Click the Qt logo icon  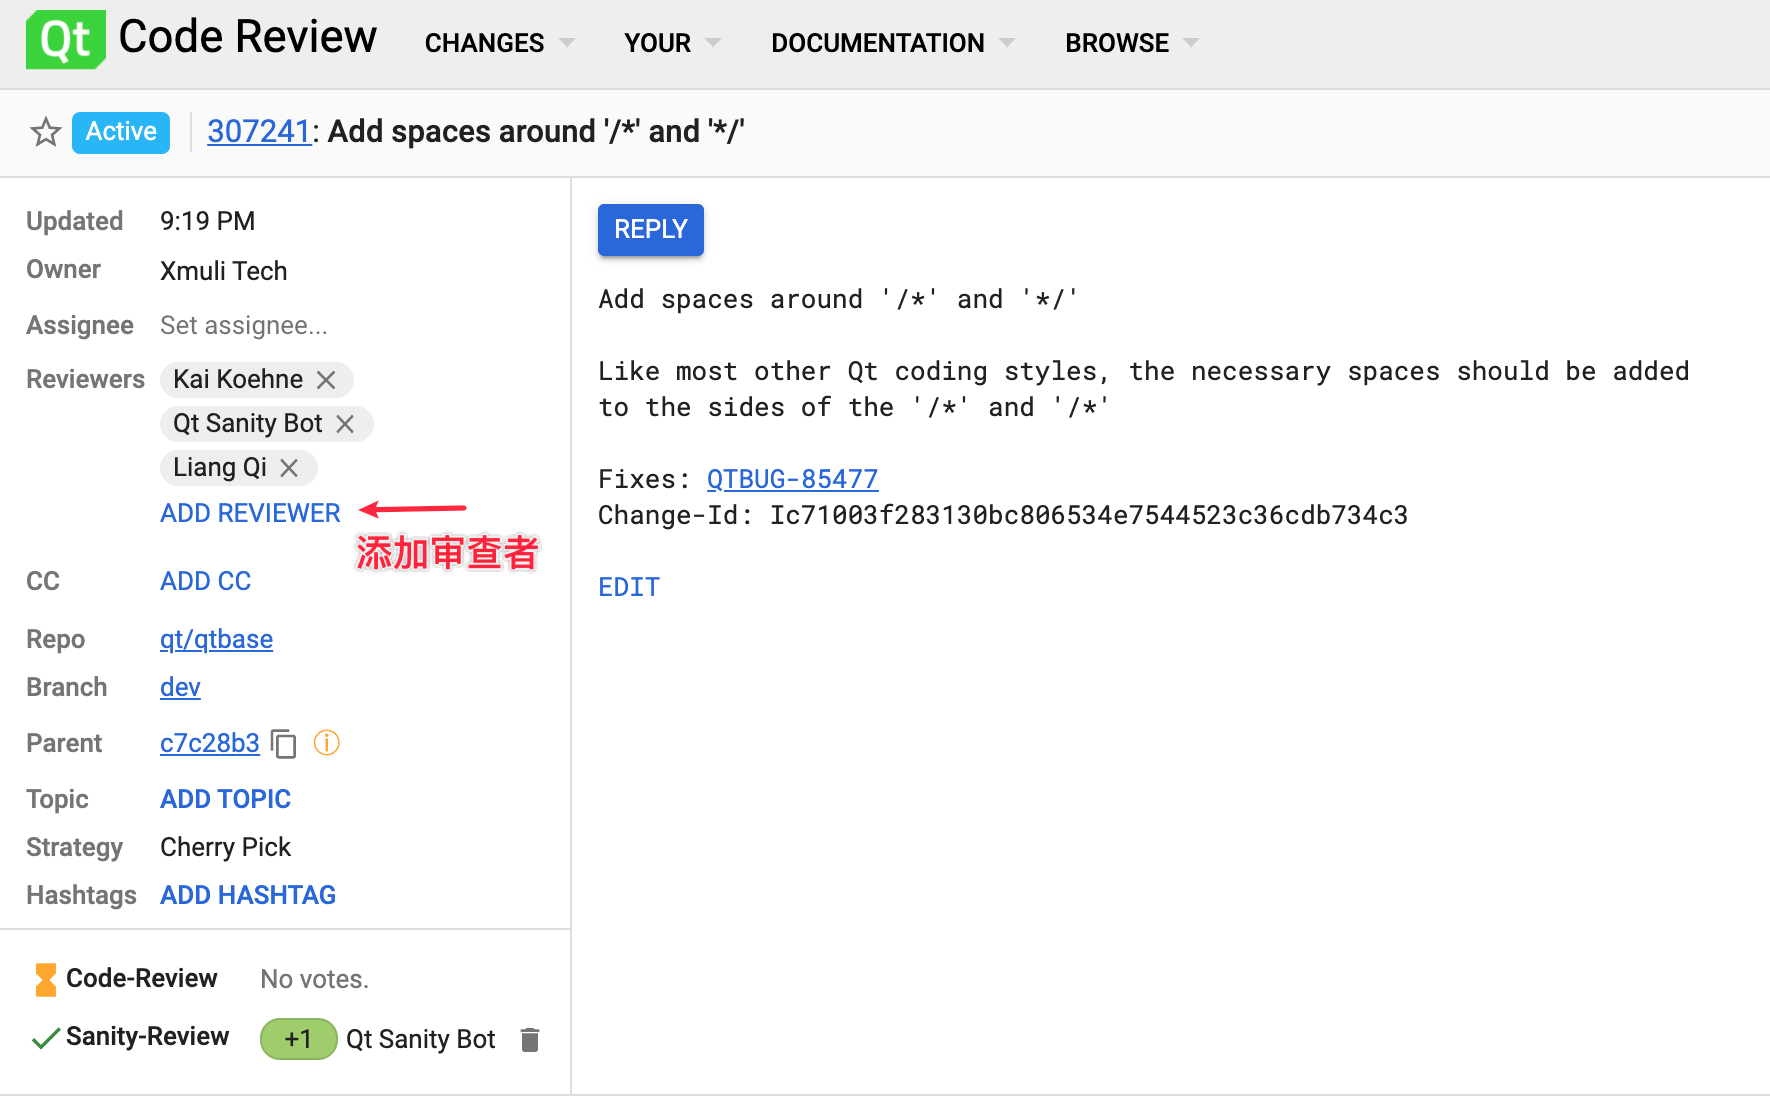[x=66, y=40]
